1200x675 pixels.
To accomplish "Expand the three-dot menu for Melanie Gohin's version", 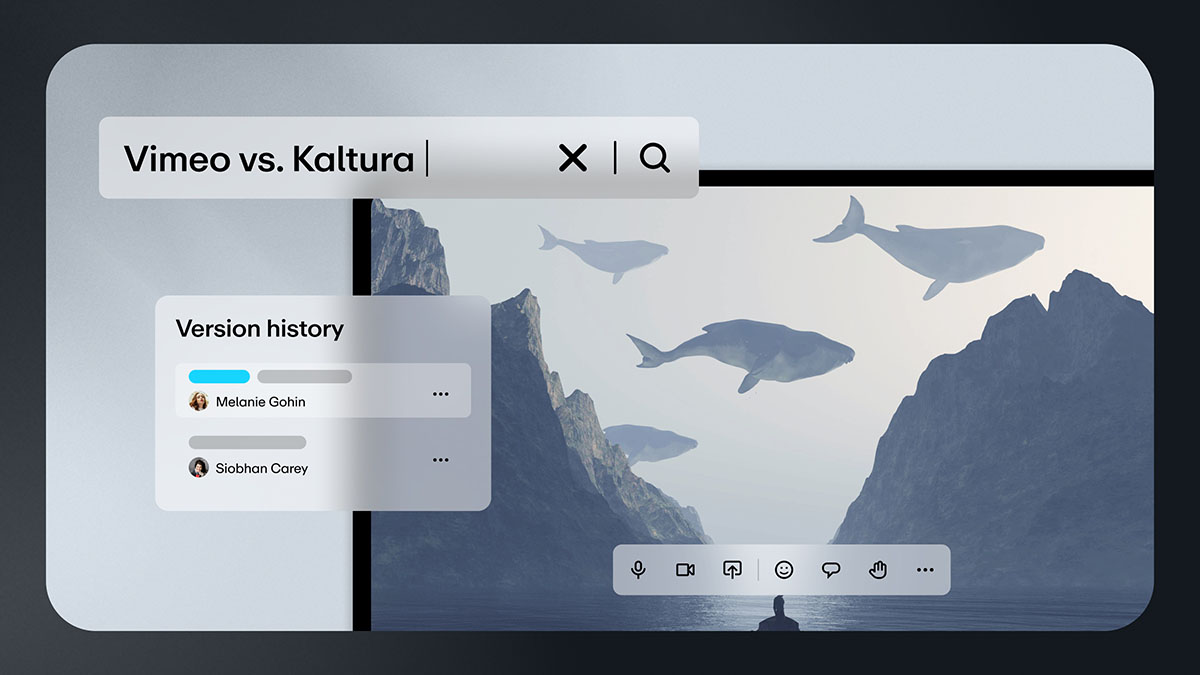I will tap(441, 394).
